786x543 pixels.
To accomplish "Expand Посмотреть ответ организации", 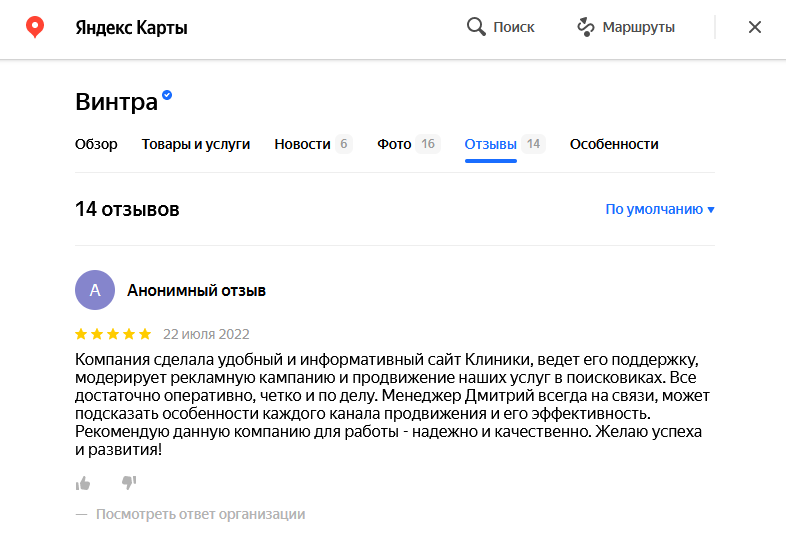I will point(201,514).
